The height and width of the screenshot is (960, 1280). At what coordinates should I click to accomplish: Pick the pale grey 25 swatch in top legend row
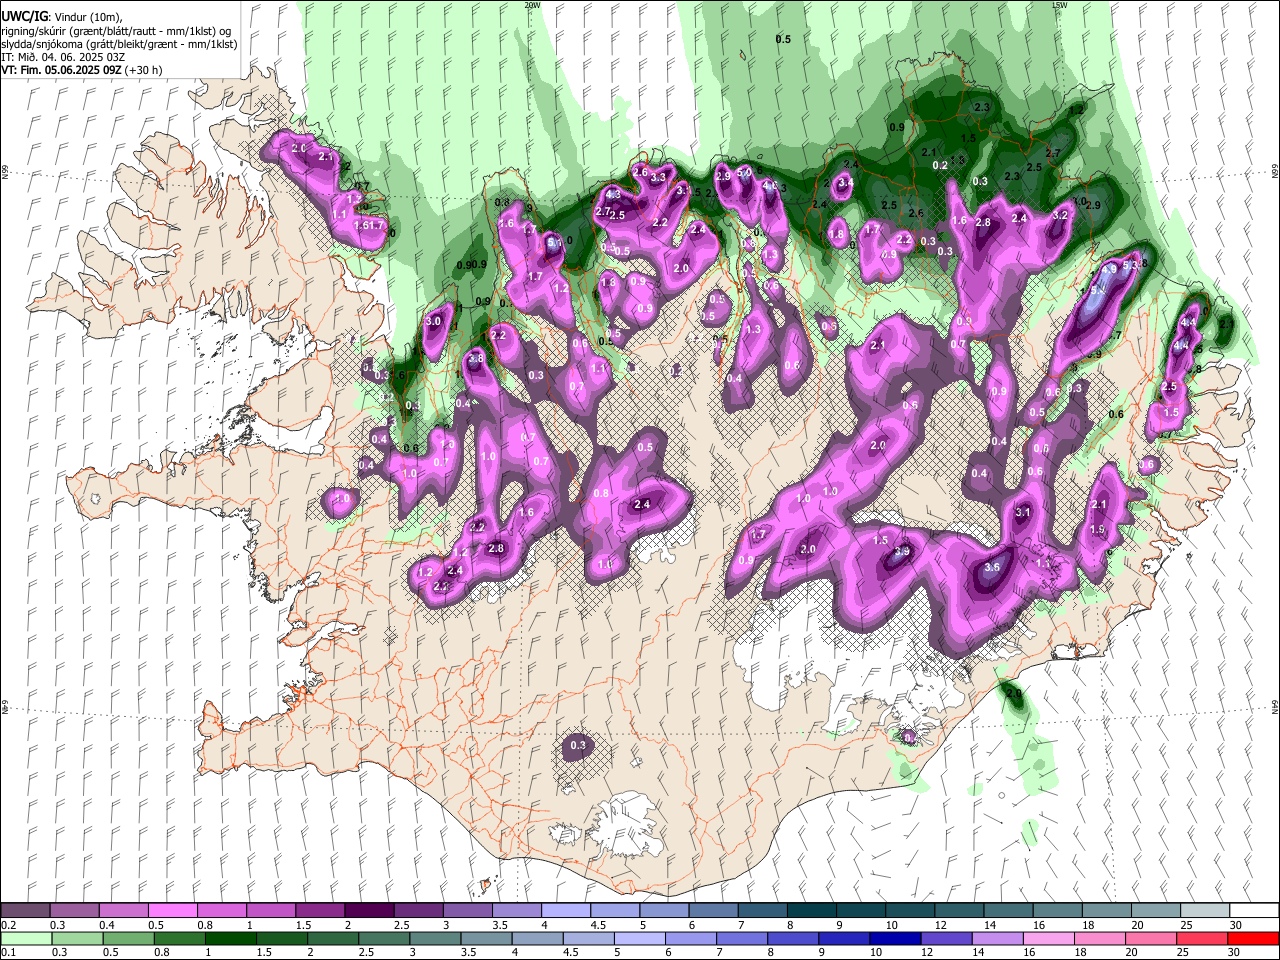[x=1204, y=911]
